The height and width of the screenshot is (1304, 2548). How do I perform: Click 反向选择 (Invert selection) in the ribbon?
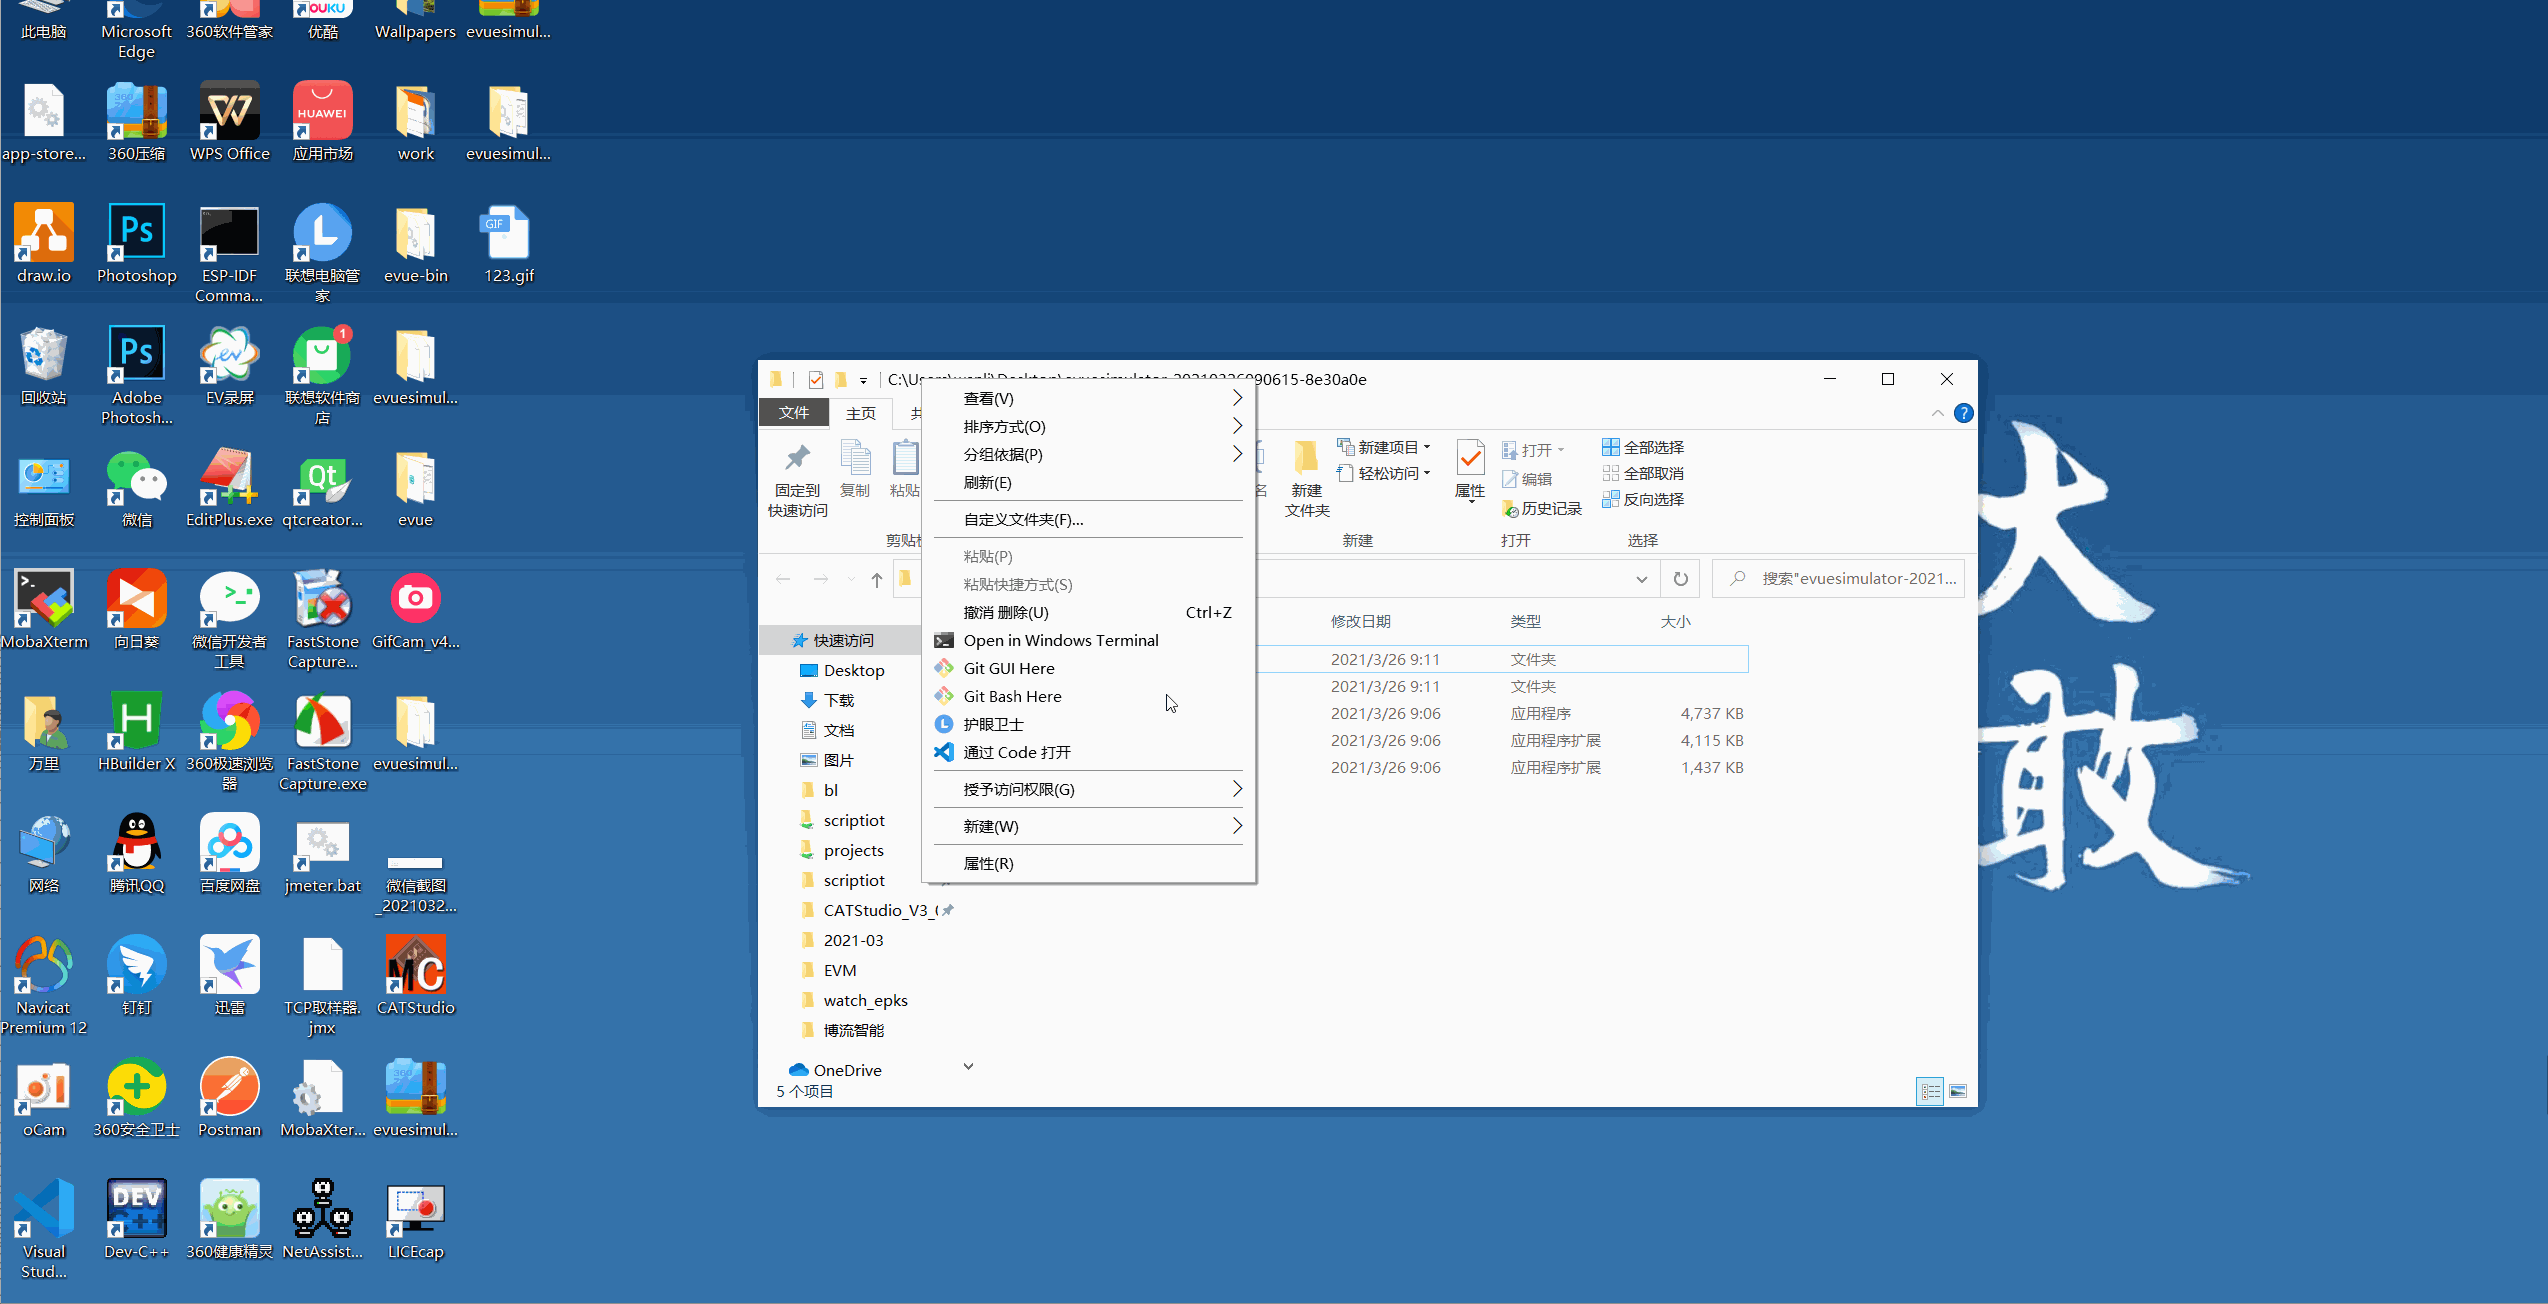coord(1643,499)
